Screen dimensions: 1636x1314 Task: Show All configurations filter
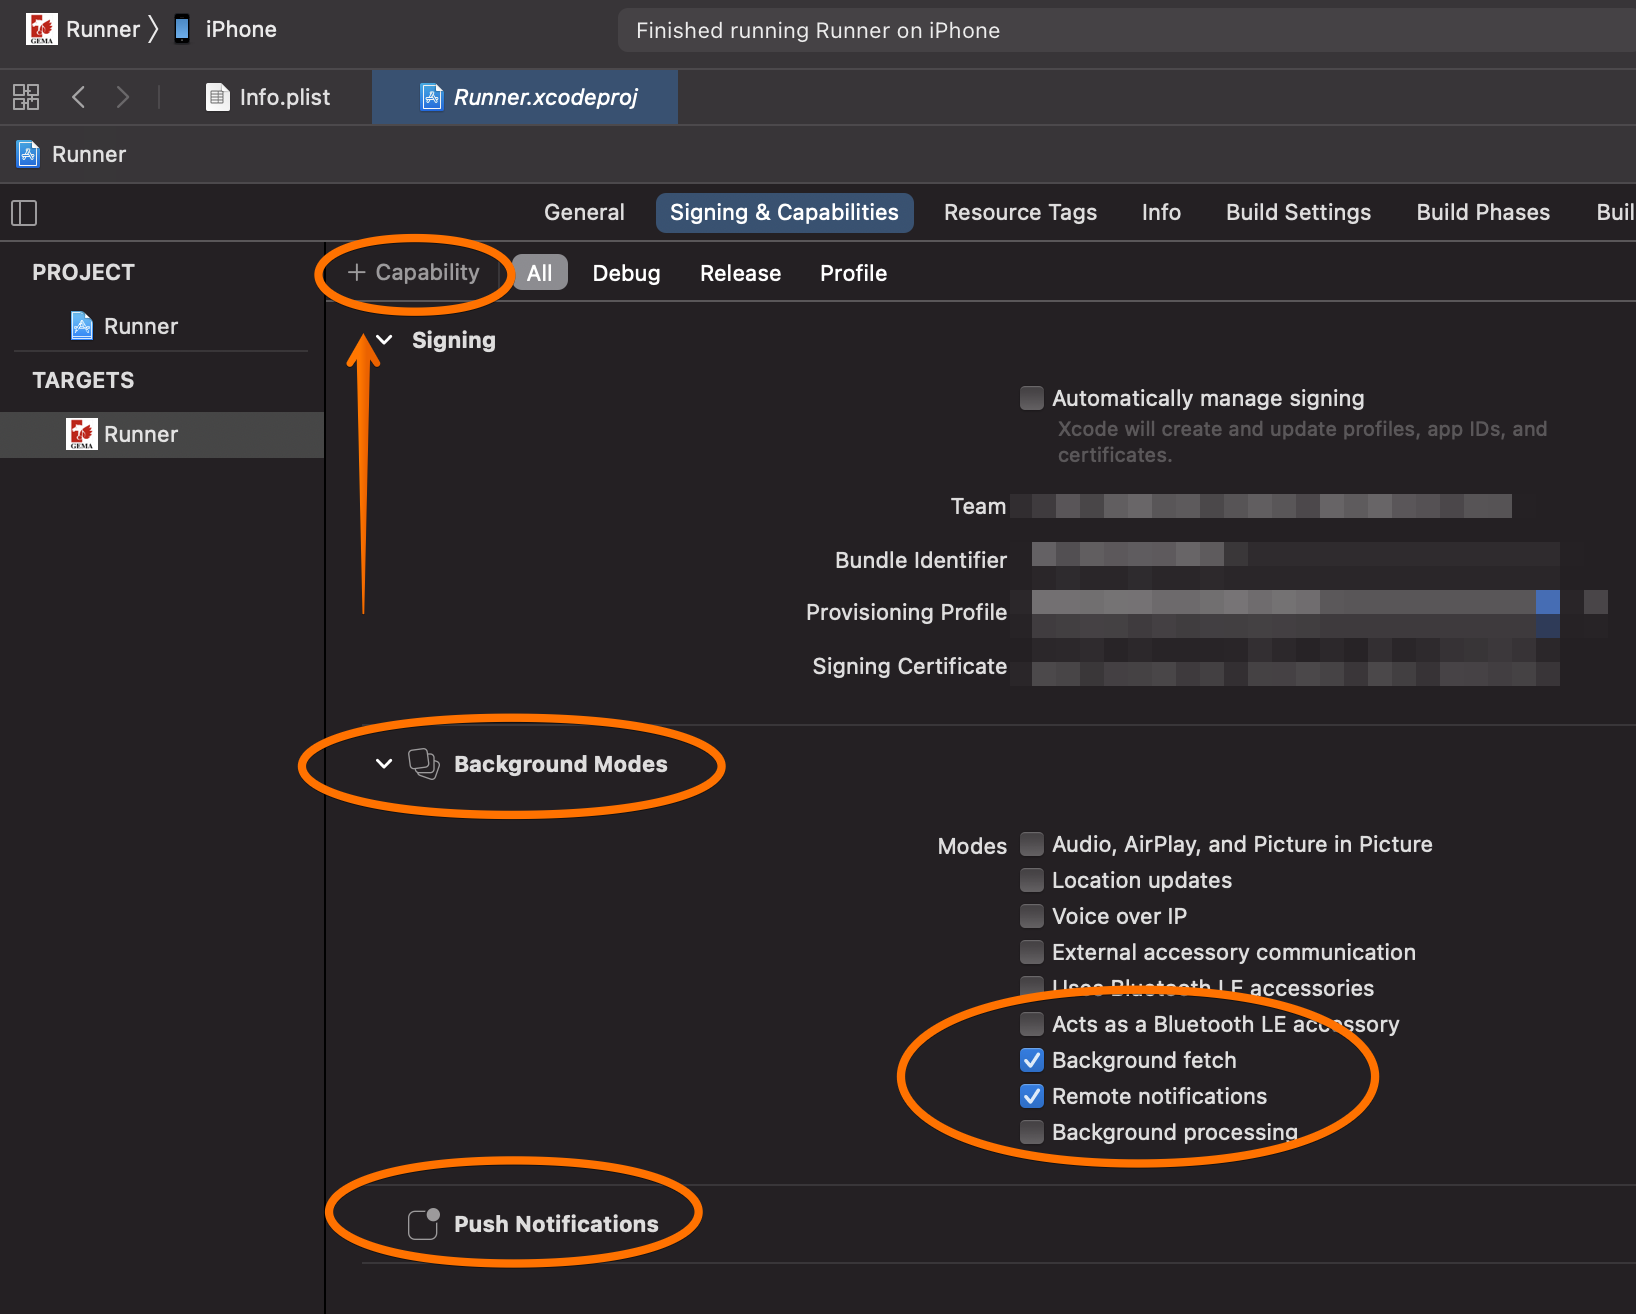pyautogui.click(x=540, y=273)
